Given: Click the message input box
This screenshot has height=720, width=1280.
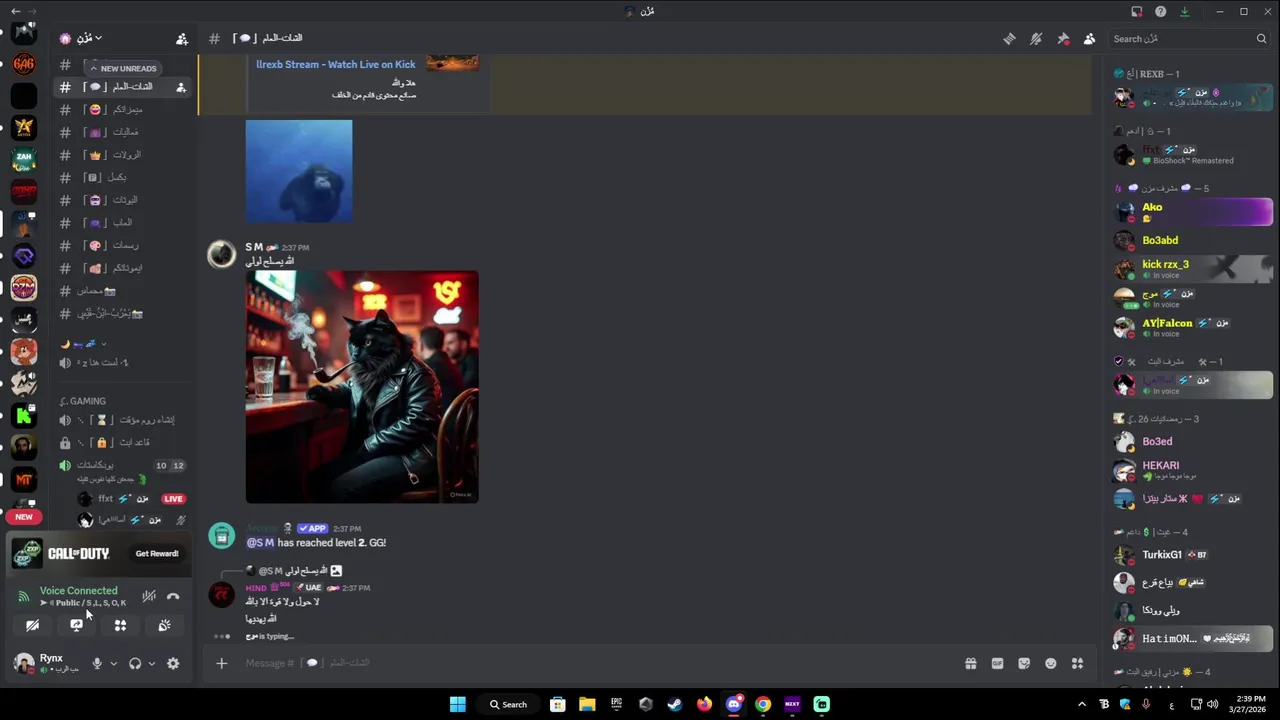Looking at the screenshot, I should pos(600,663).
